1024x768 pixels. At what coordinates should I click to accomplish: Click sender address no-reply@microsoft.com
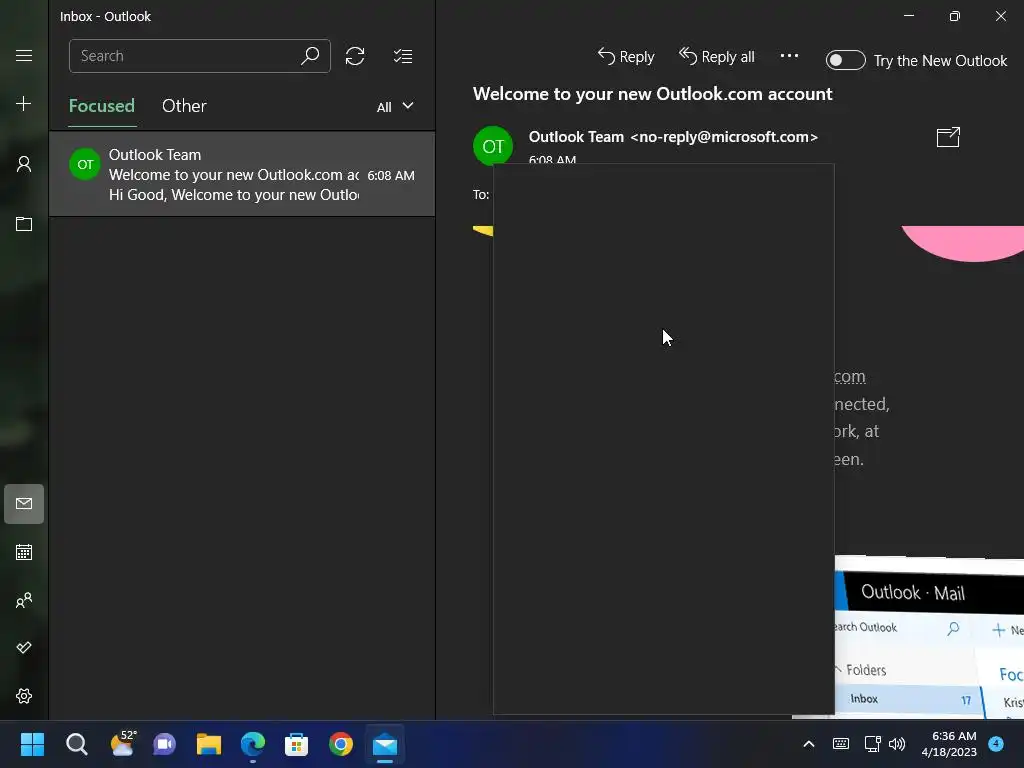coord(724,137)
